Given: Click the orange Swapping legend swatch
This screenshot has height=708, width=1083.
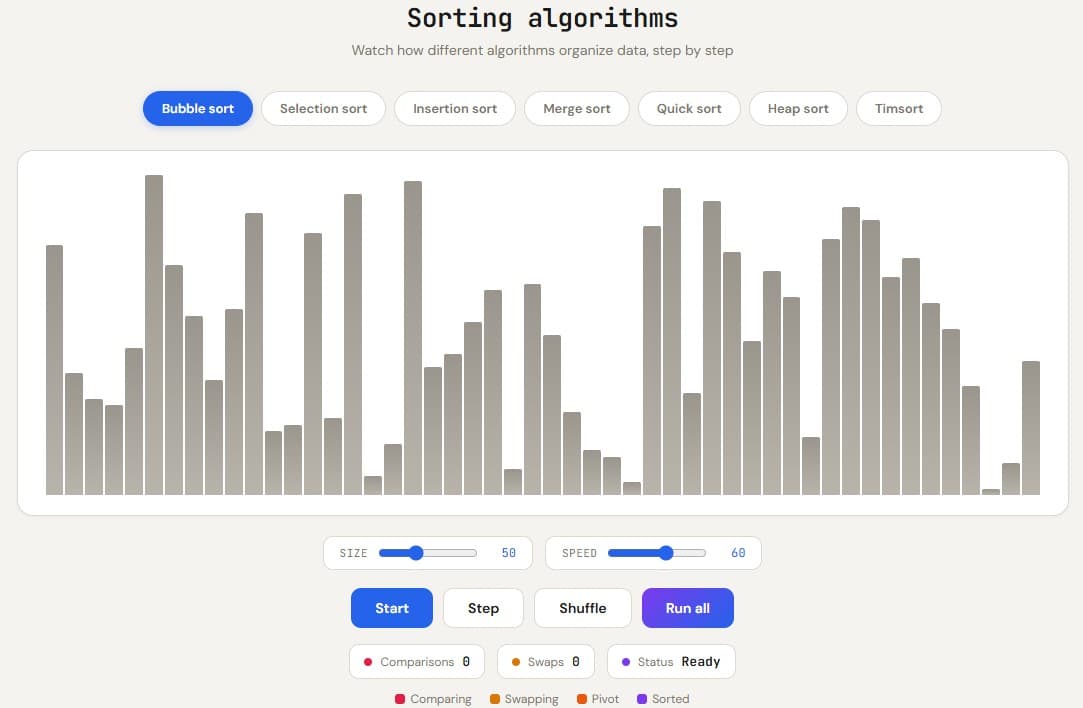Looking at the screenshot, I should point(495,699).
